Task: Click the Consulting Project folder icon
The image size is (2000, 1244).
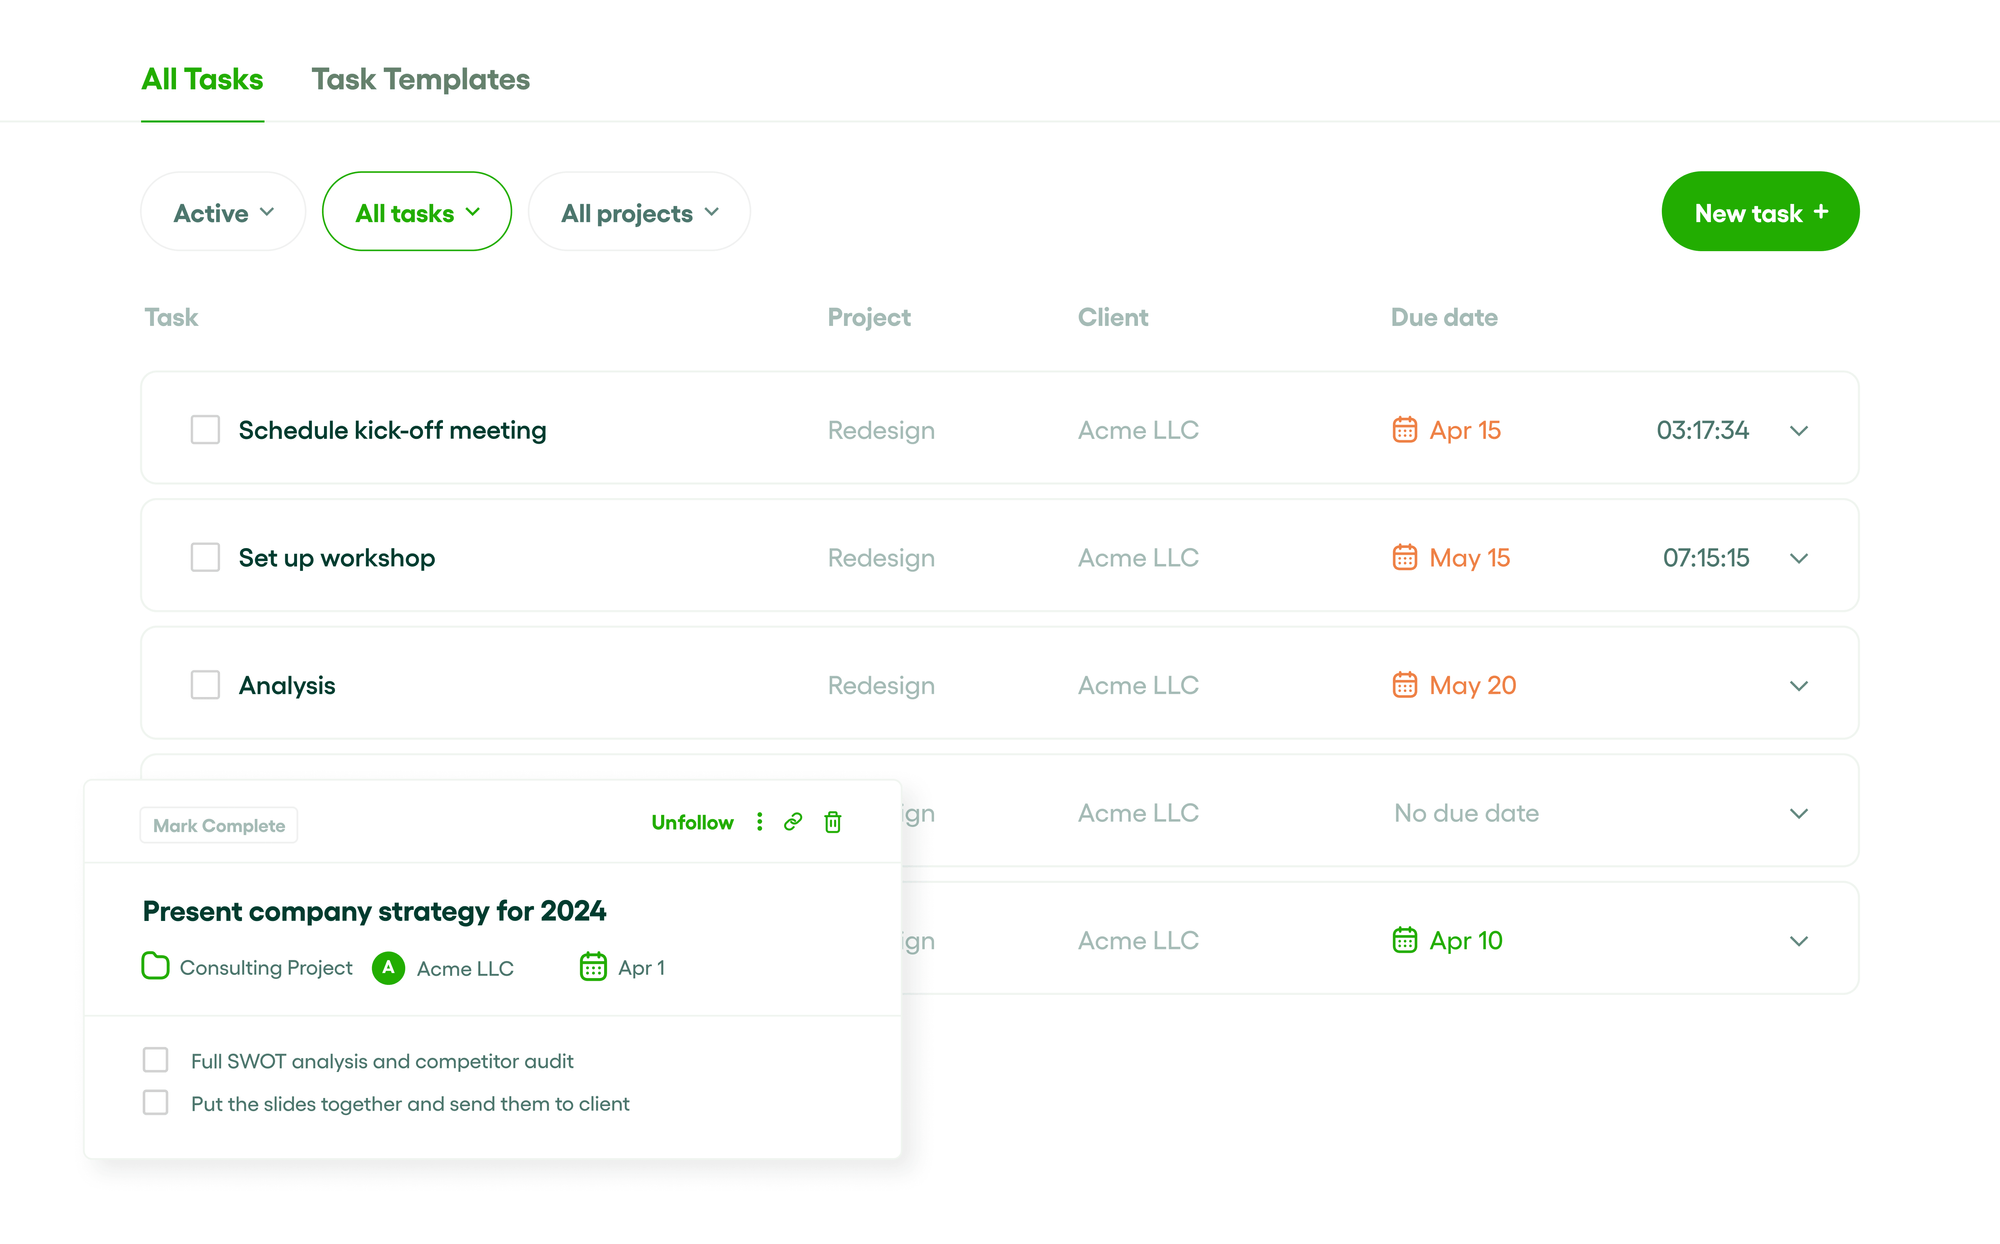Action: click(156, 966)
